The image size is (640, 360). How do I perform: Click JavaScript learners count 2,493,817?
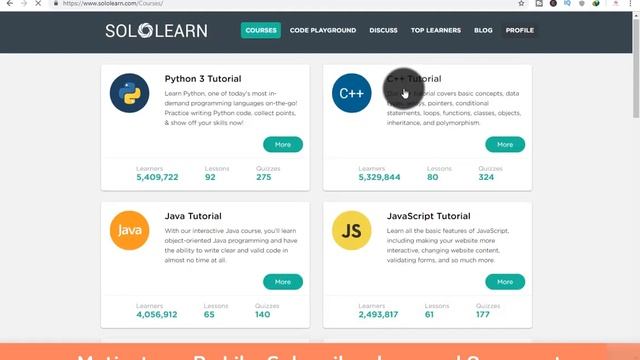(378, 314)
